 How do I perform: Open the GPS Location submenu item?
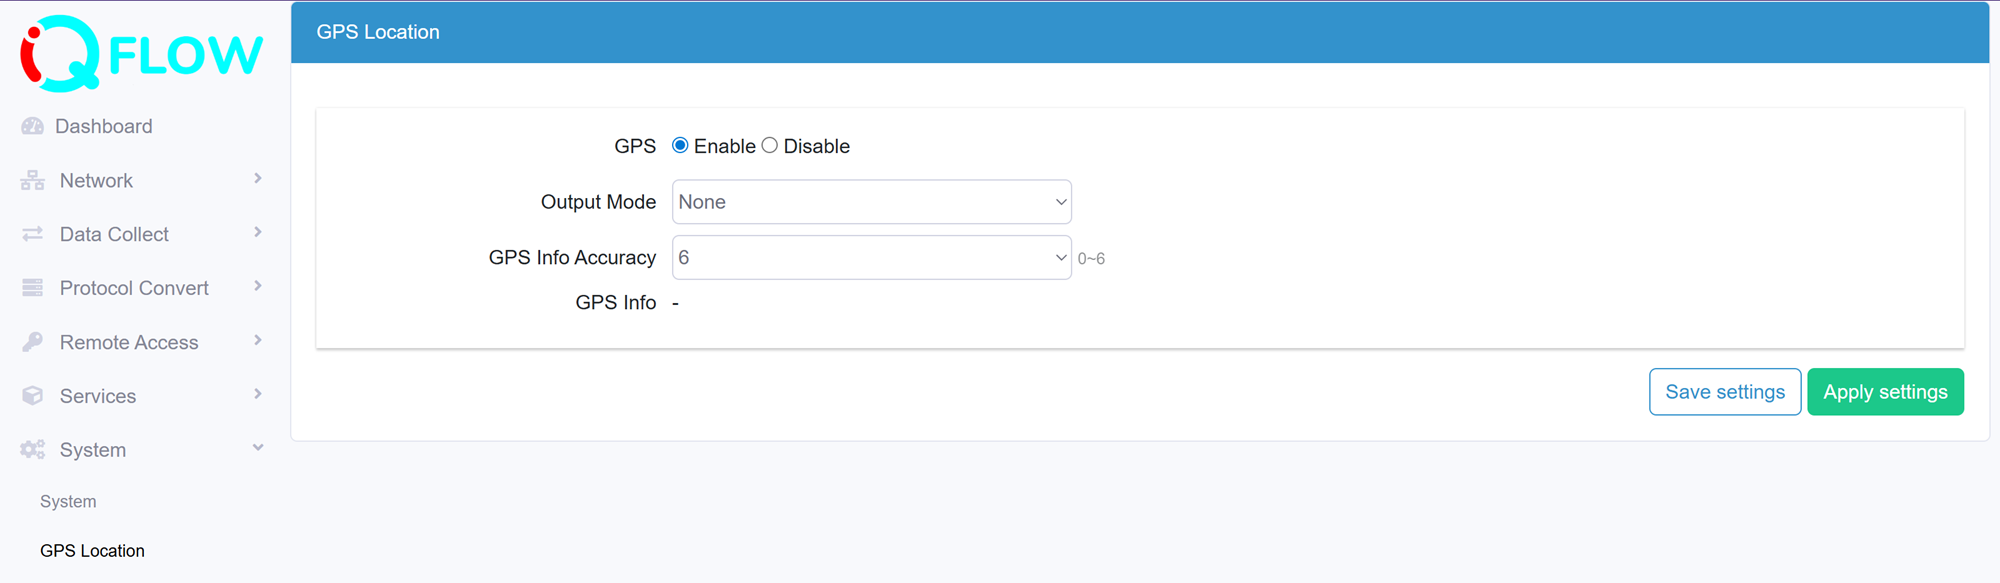point(92,550)
